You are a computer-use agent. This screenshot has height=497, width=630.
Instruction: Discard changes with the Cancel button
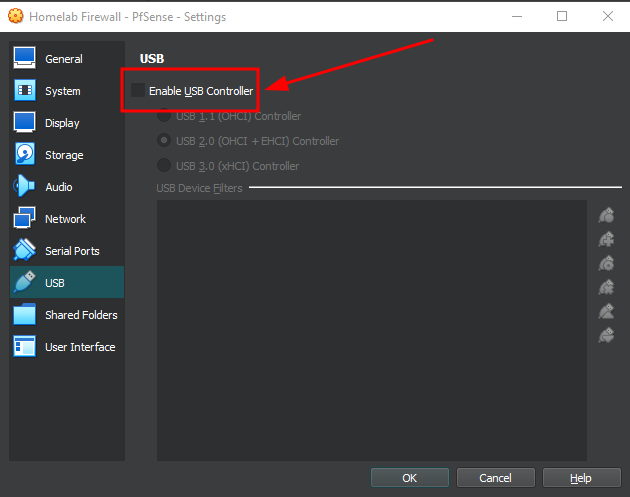click(x=495, y=478)
